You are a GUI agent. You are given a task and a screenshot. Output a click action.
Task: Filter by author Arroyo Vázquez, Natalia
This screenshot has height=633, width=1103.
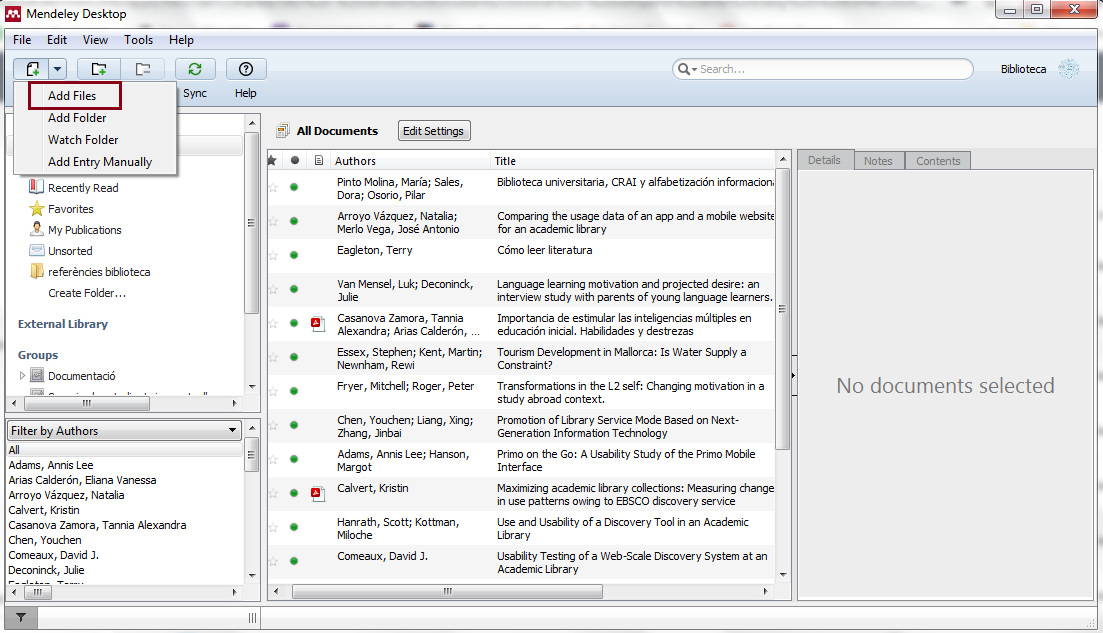[66, 495]
